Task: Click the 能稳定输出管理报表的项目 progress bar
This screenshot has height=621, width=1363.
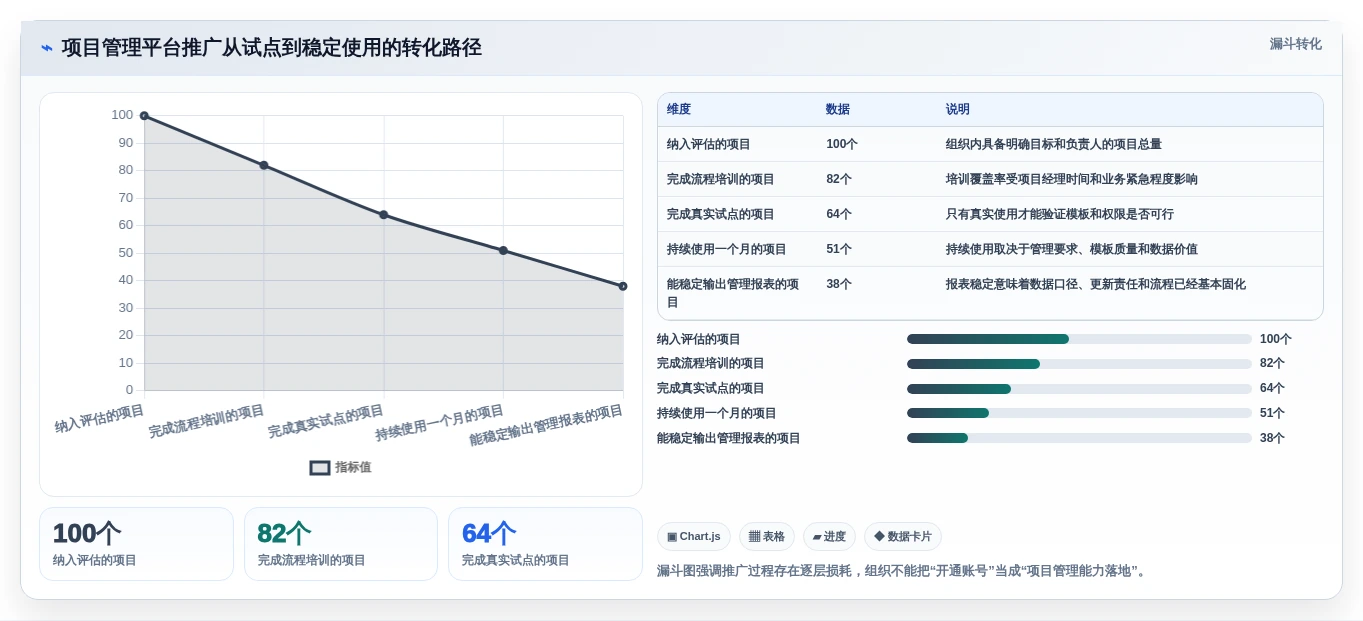Action: click(1079, 438)
